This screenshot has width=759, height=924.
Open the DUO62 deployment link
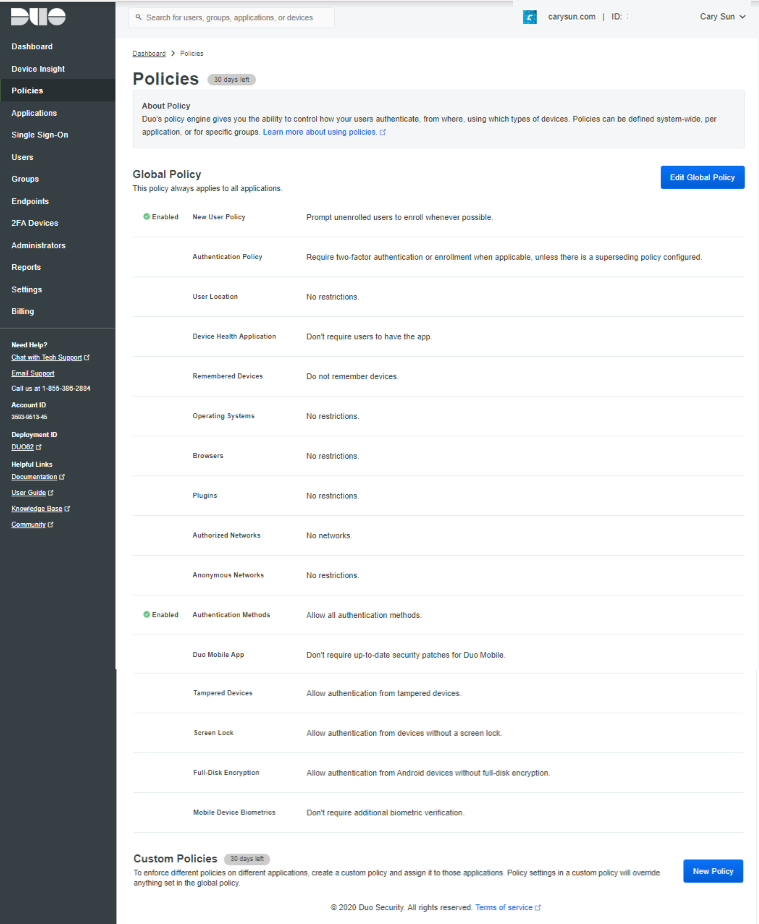tap(22, 447)
